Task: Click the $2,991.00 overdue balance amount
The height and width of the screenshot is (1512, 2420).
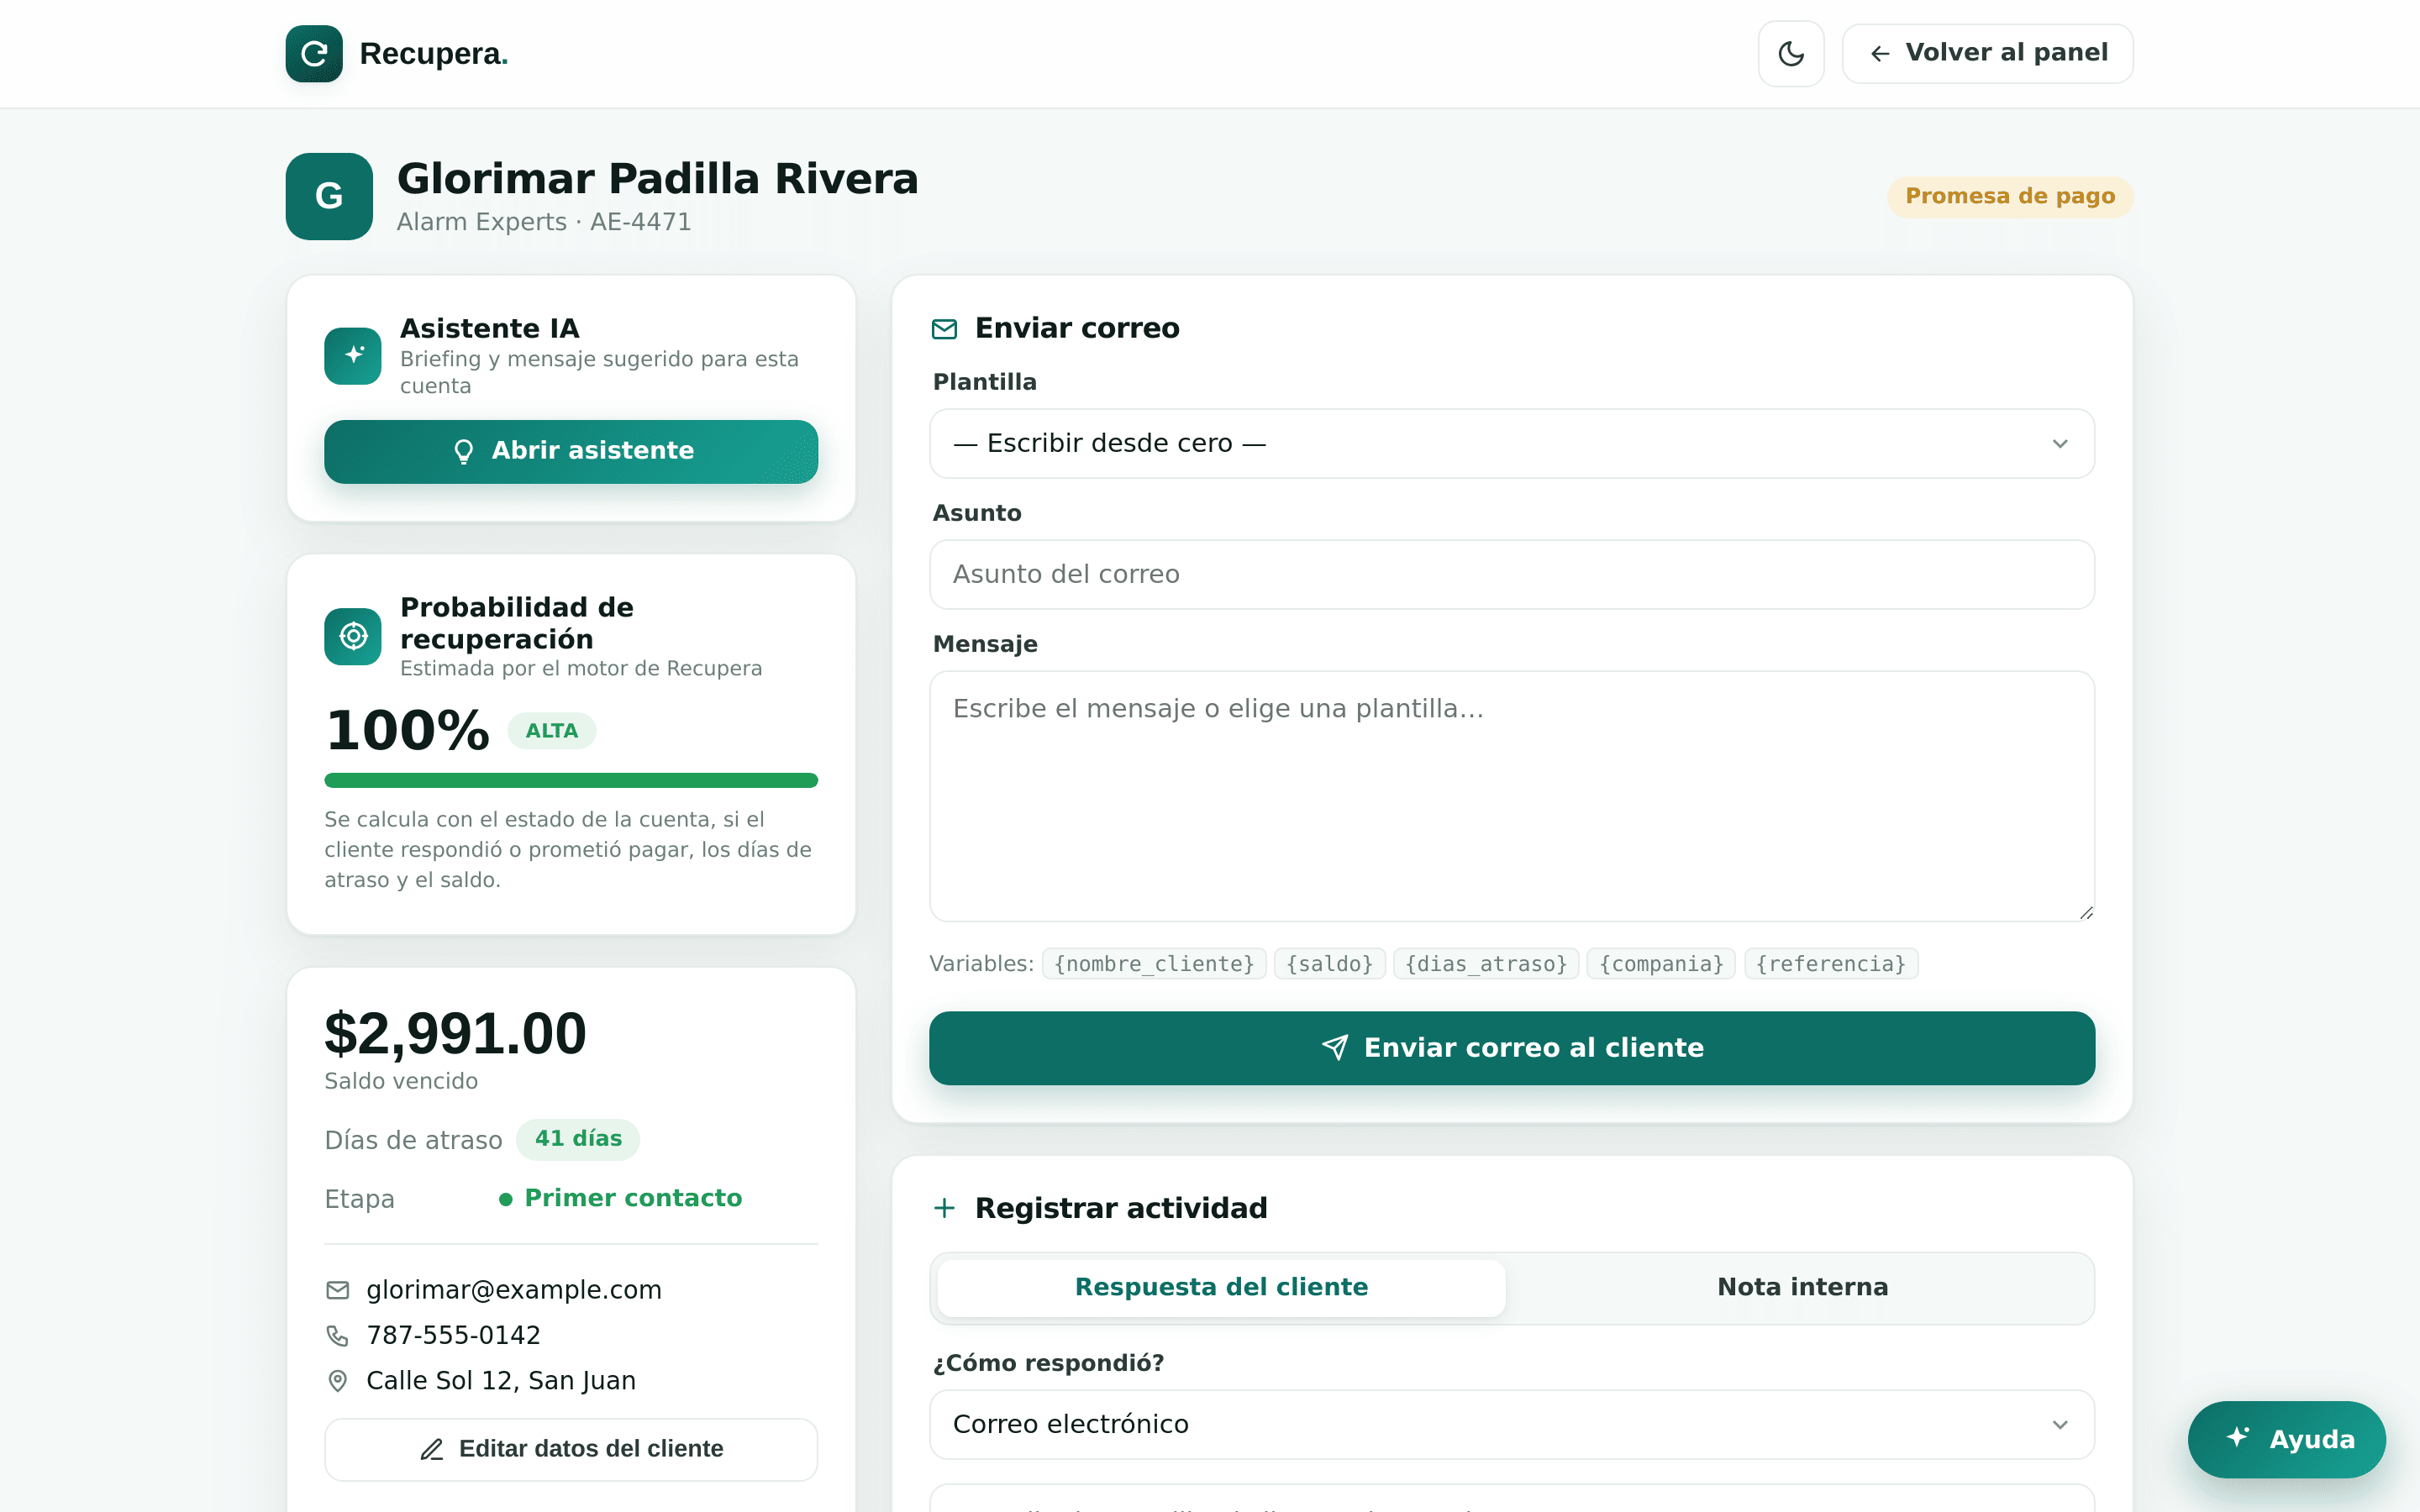Action: coord(456,1033)
